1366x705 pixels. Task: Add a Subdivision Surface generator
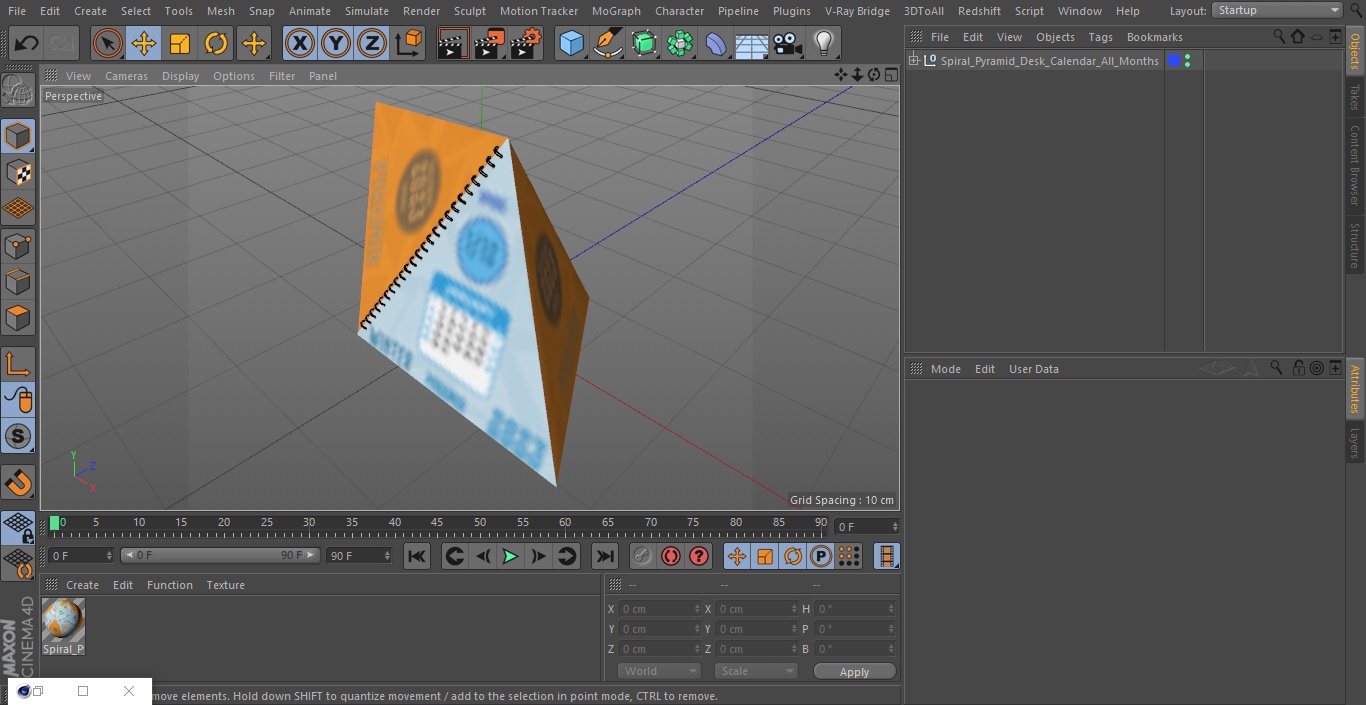pyautogui.click(x=644, y=43)
